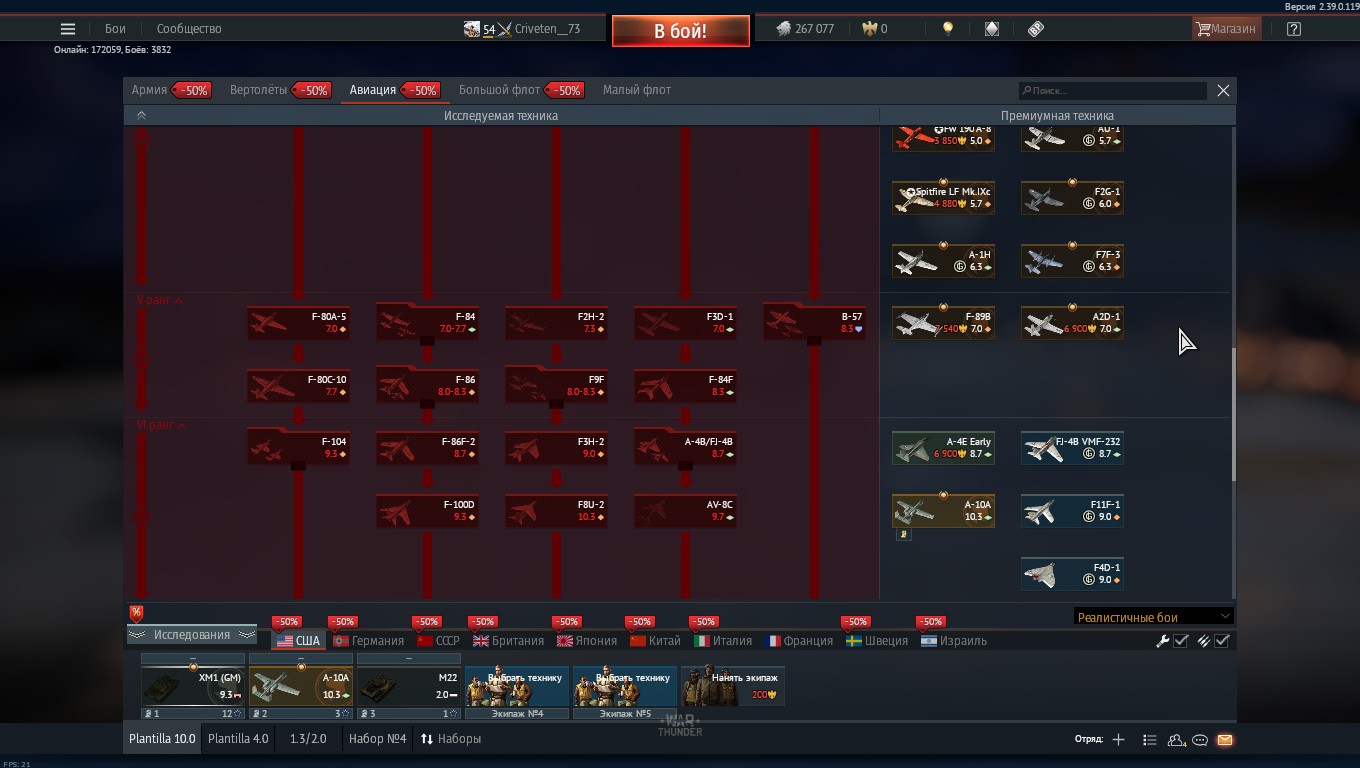Select preset Набор №4

(377, 739)
